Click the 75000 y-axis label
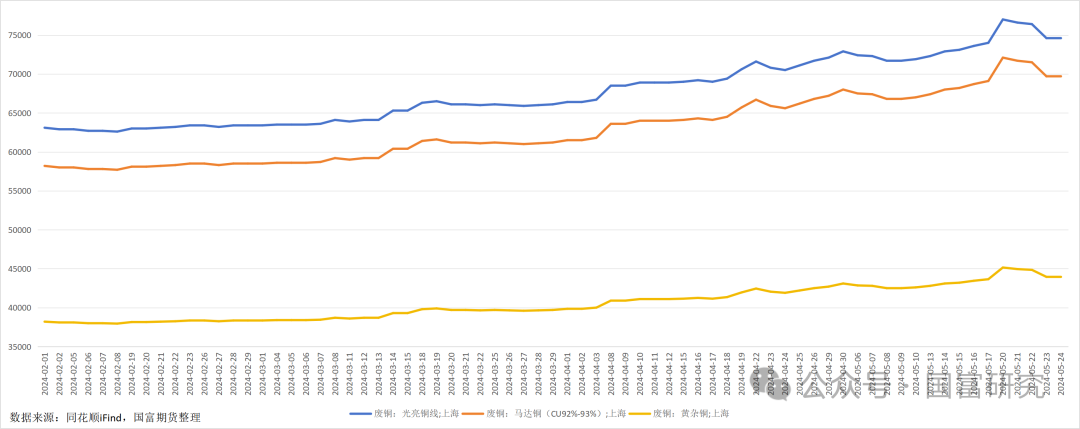The height and width of the screenshot is (429, 1080). [x=19, y=35]
